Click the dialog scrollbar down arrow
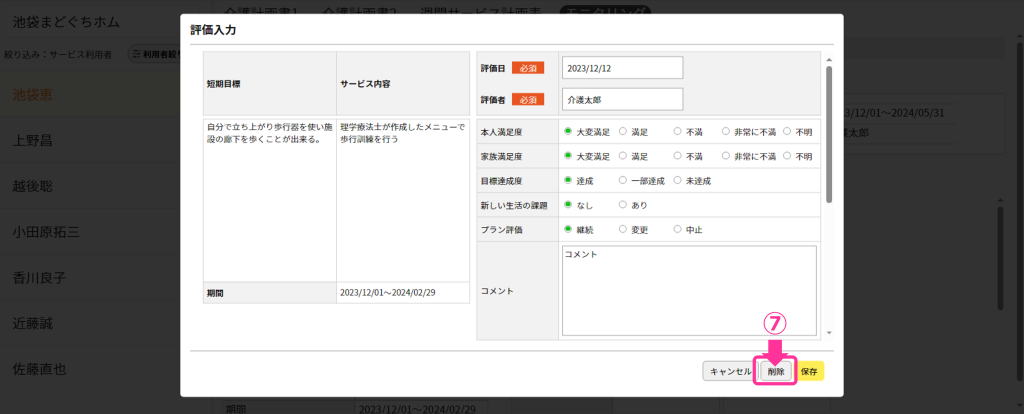 coord(828,332)
